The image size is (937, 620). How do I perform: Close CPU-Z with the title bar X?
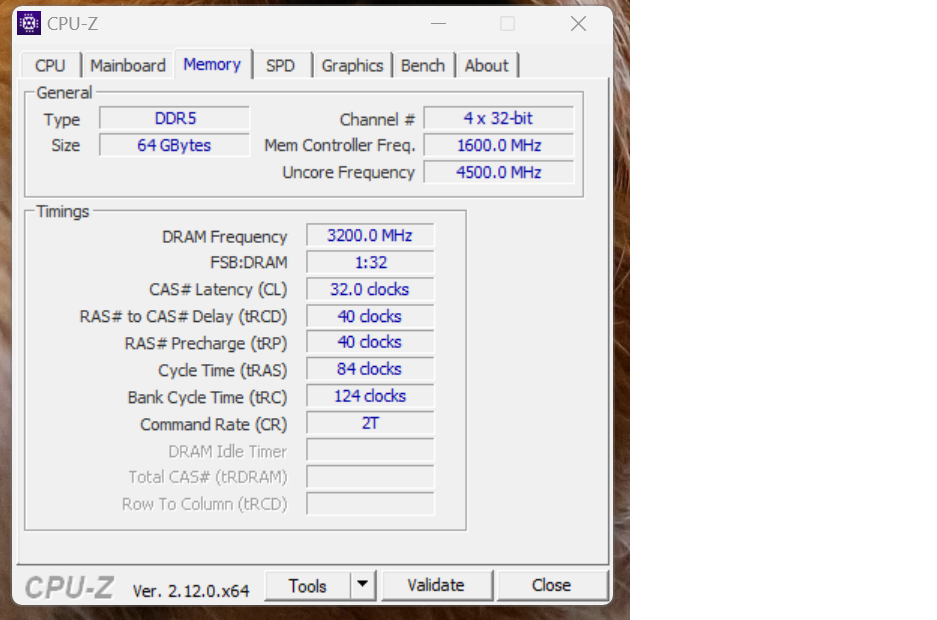tap(578, 24)
